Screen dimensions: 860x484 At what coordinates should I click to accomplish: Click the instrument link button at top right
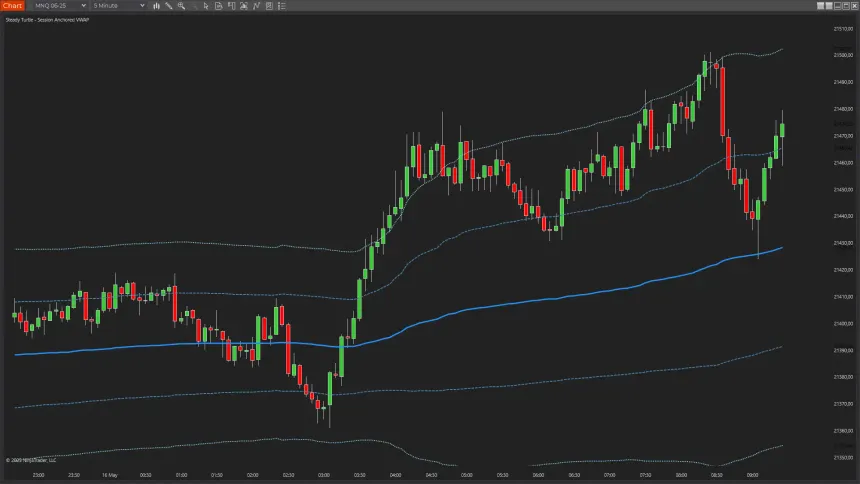(821, 6)
